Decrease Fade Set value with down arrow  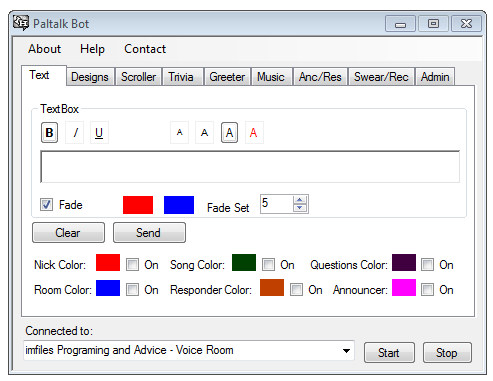click(300, 208)
